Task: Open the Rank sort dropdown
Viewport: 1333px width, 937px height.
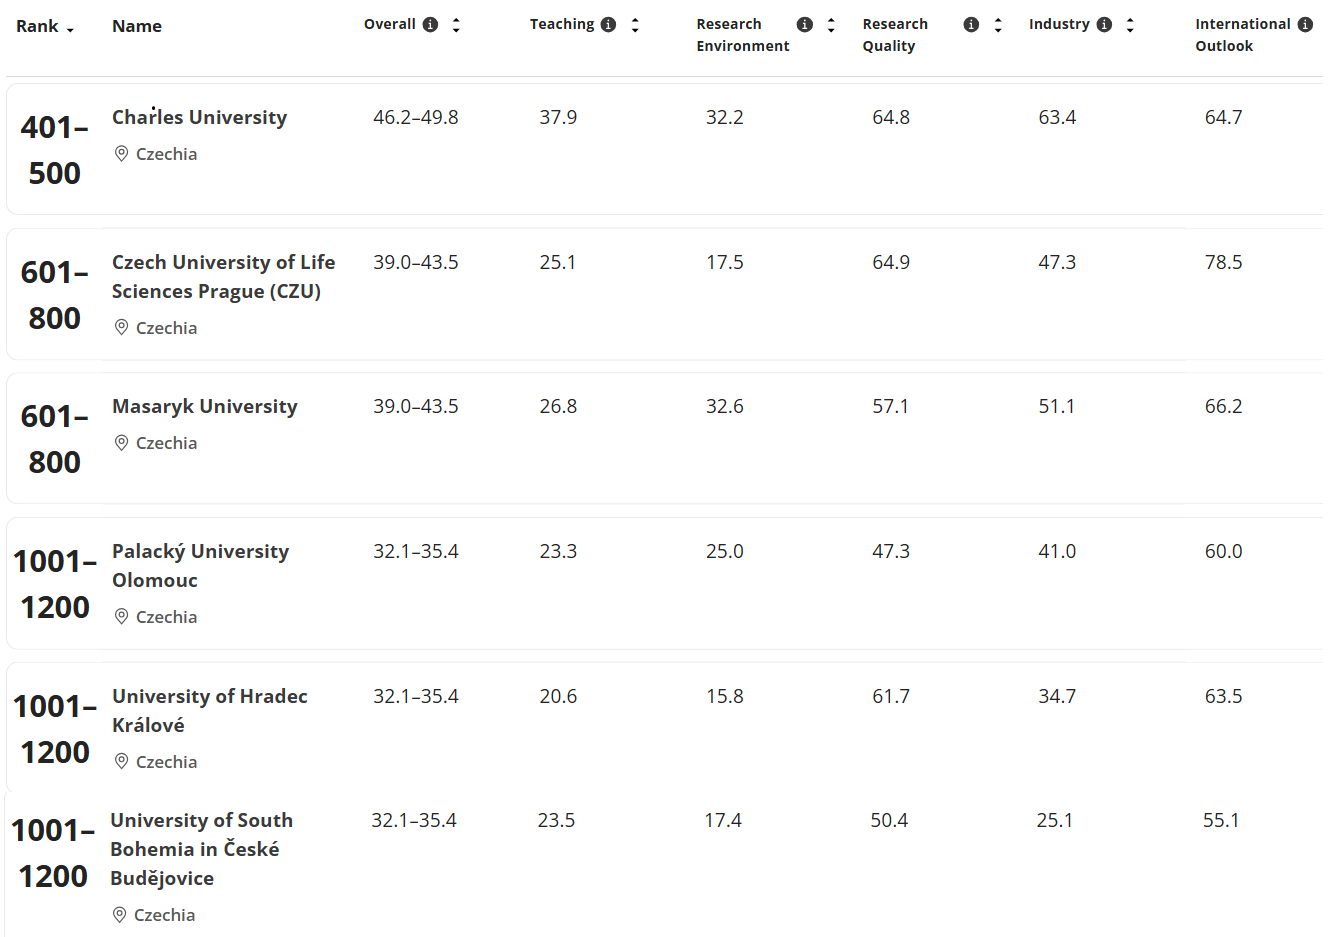Action: pyautogui.click(x=45, y=26)
